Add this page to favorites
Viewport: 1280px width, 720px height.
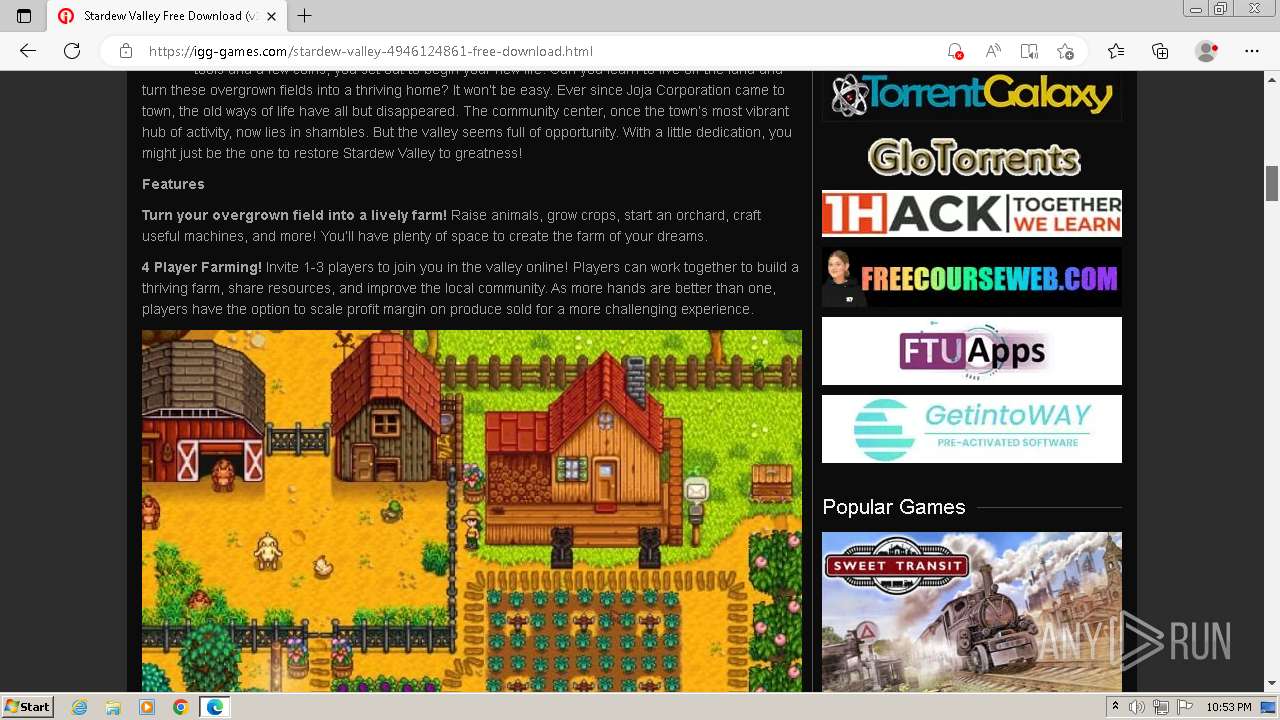(1066, 51)
